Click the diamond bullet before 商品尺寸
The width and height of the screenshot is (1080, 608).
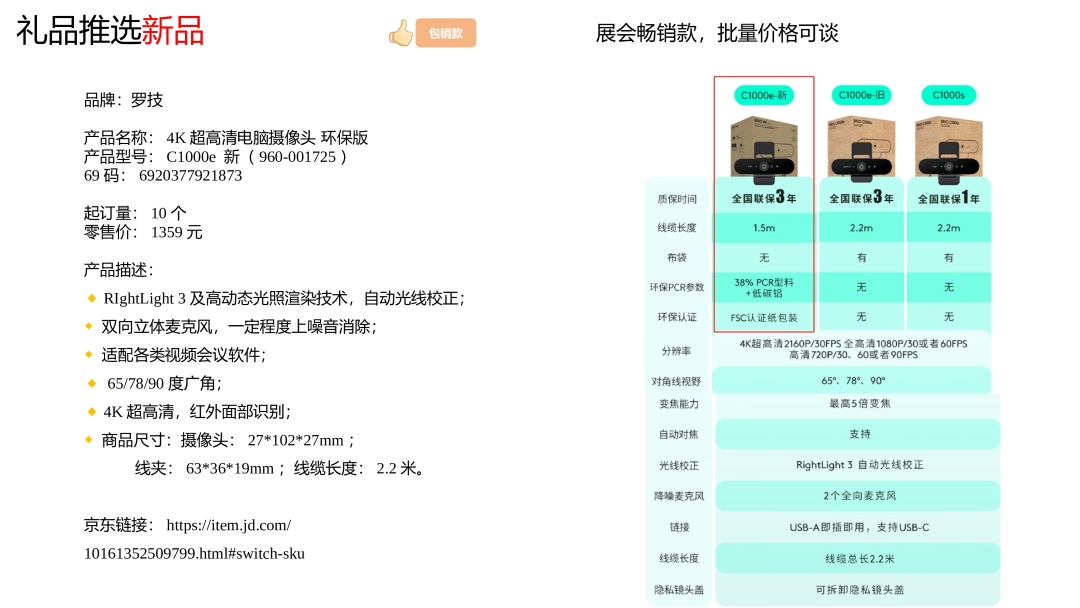click(x=90, y=439)
